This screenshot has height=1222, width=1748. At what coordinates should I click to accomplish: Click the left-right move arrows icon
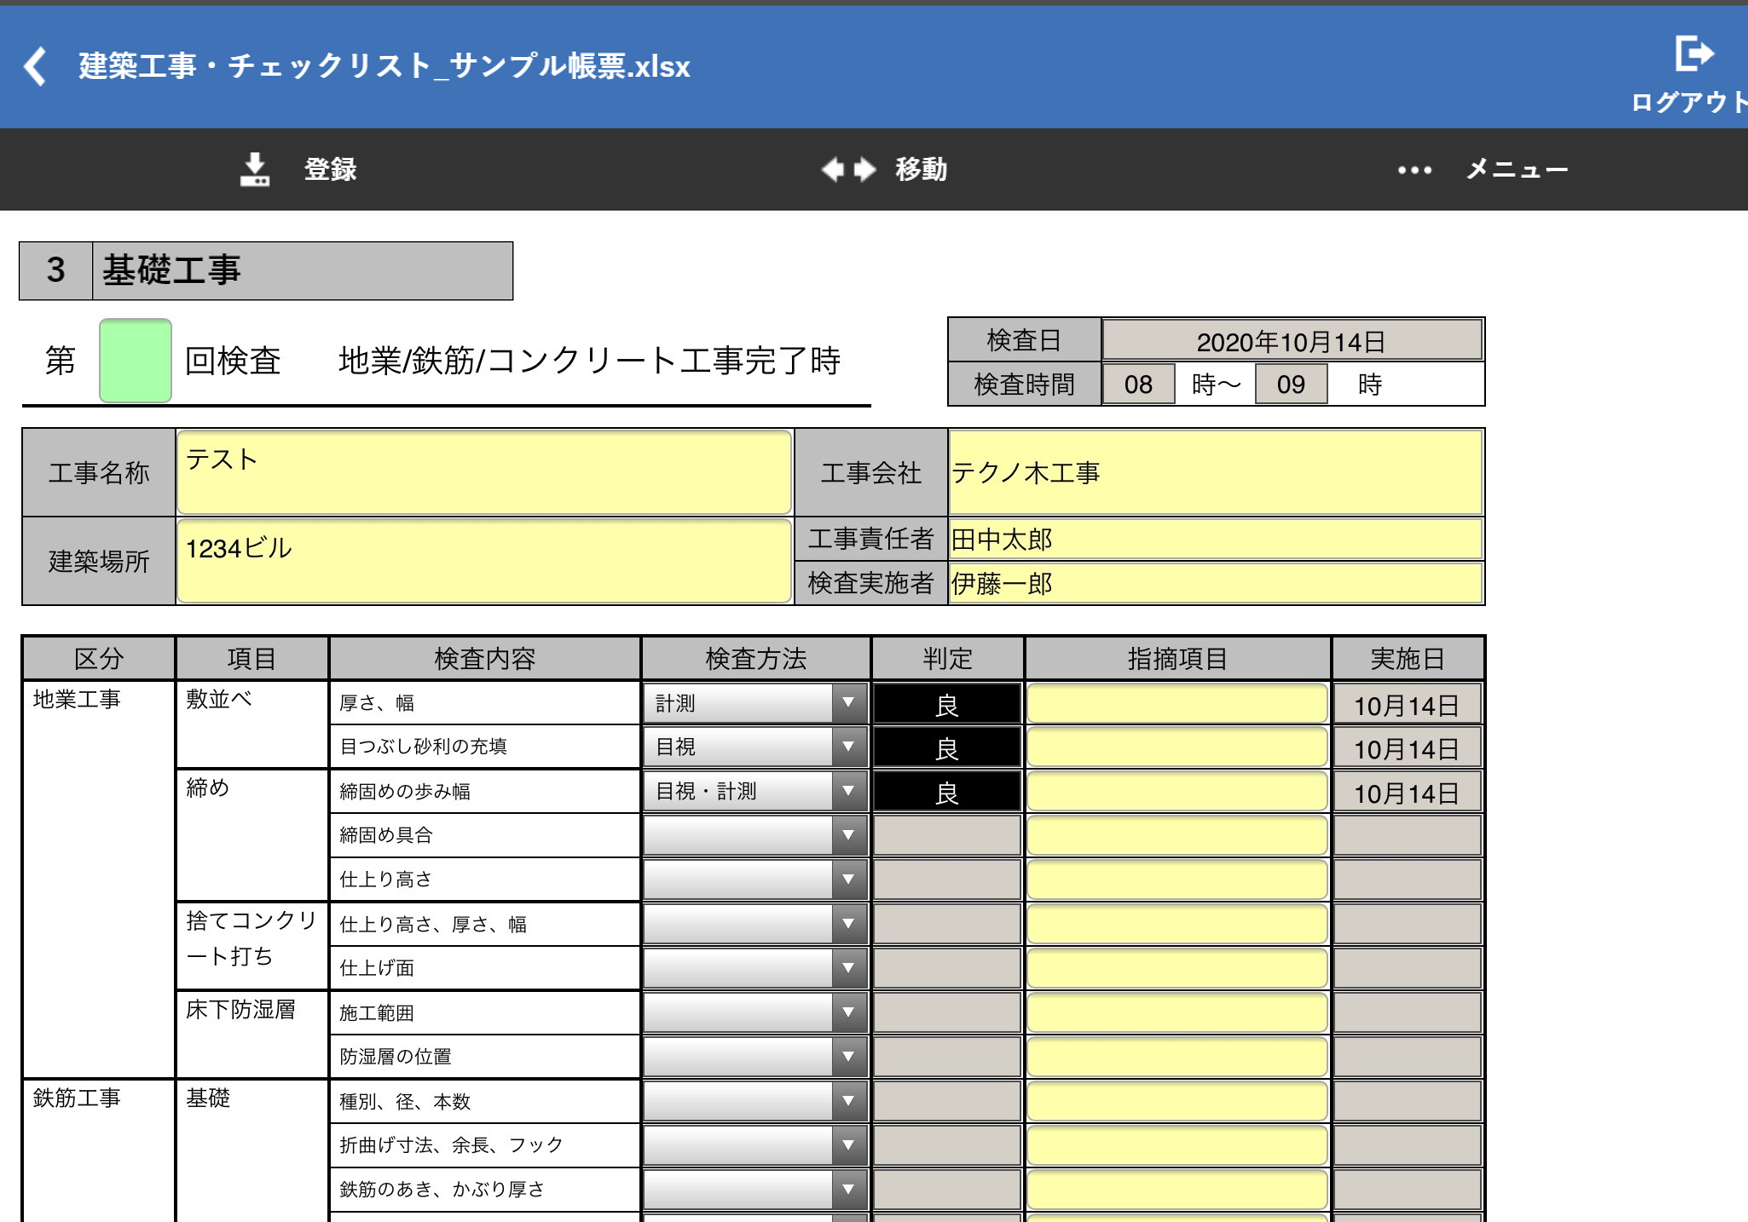[848, 170]
